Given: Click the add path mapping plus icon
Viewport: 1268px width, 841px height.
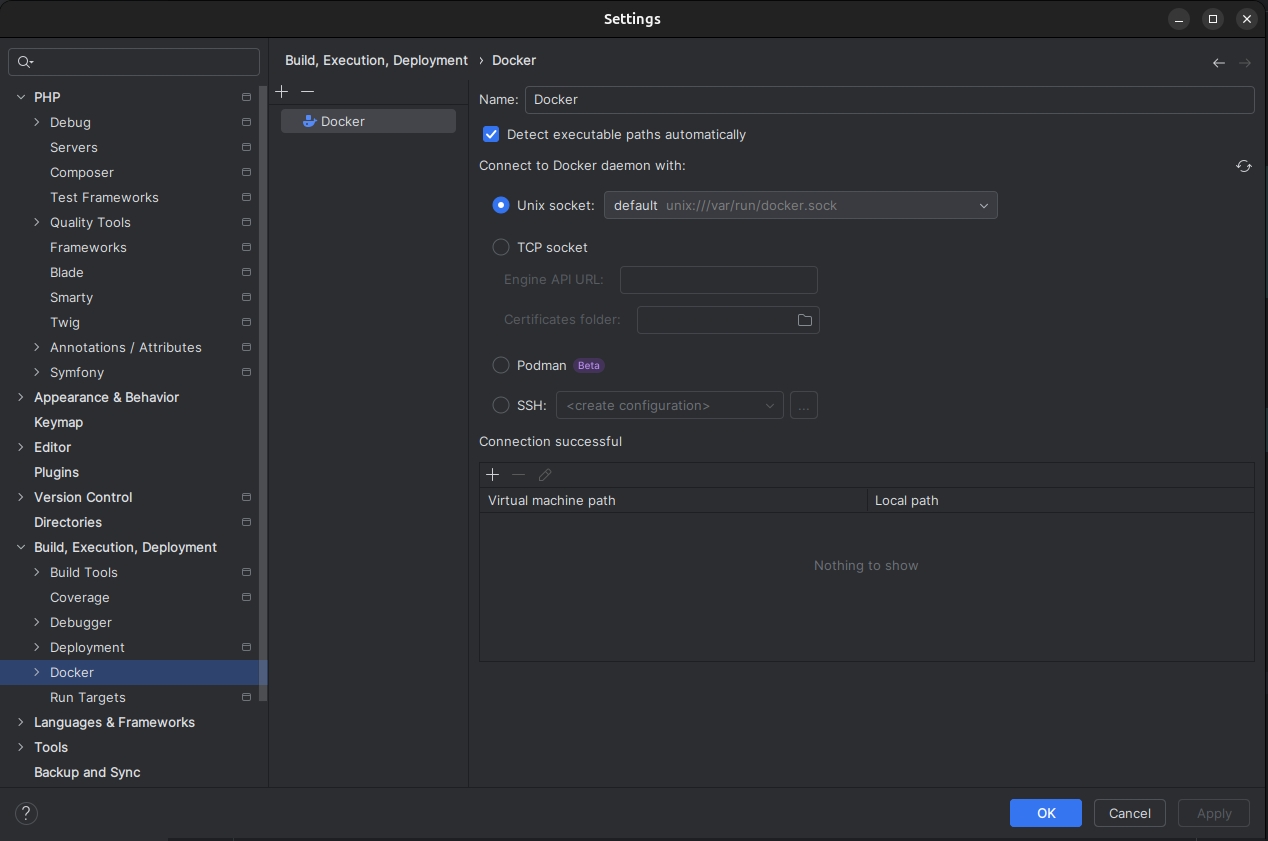Looking at the screenshot, I should tap(492, 475).
